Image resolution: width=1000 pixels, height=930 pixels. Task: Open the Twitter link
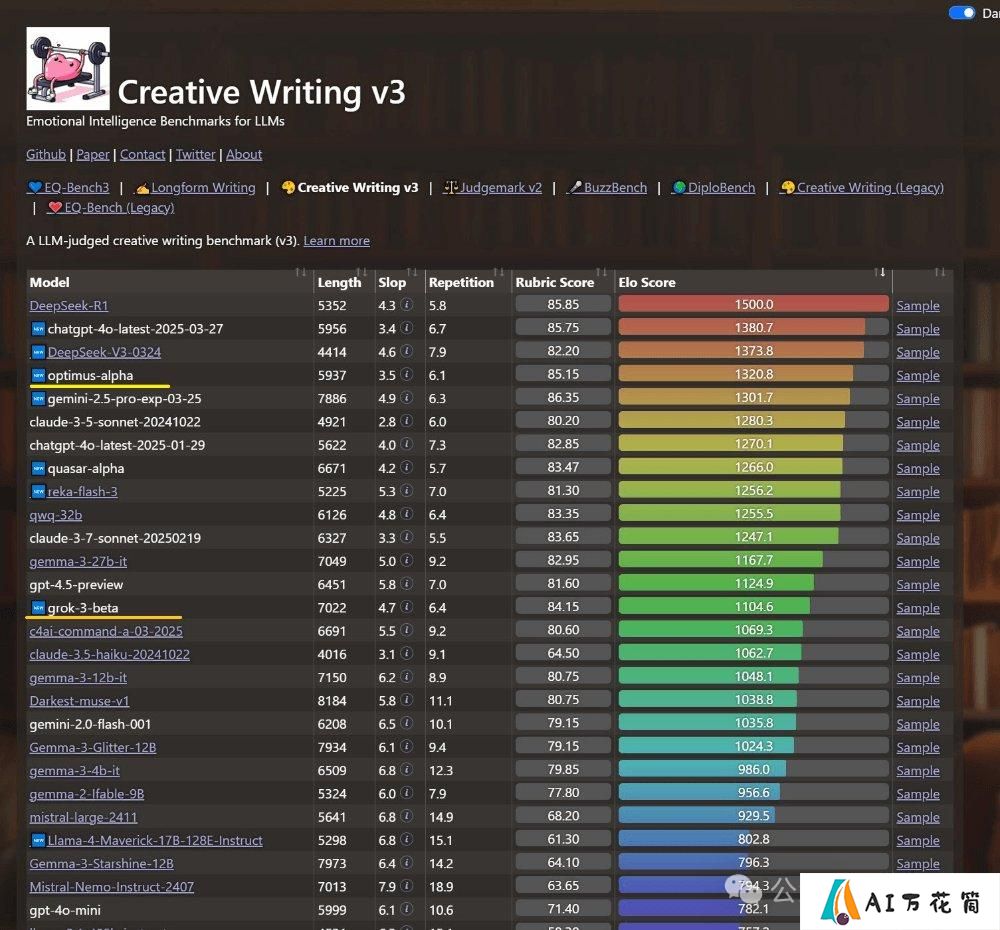[x=196, y=154]
